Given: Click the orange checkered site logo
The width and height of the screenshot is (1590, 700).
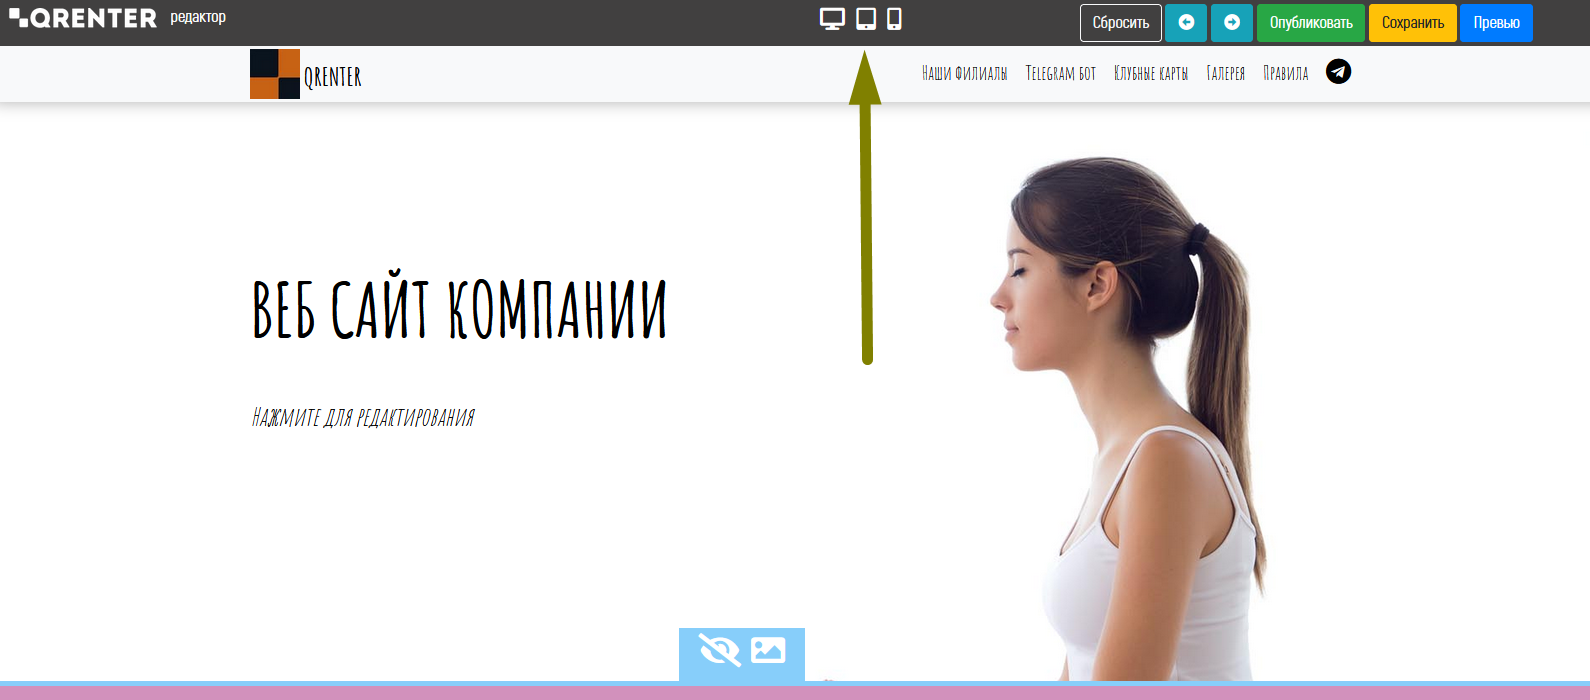Looking at the screenshot, I should coord(275,74).
